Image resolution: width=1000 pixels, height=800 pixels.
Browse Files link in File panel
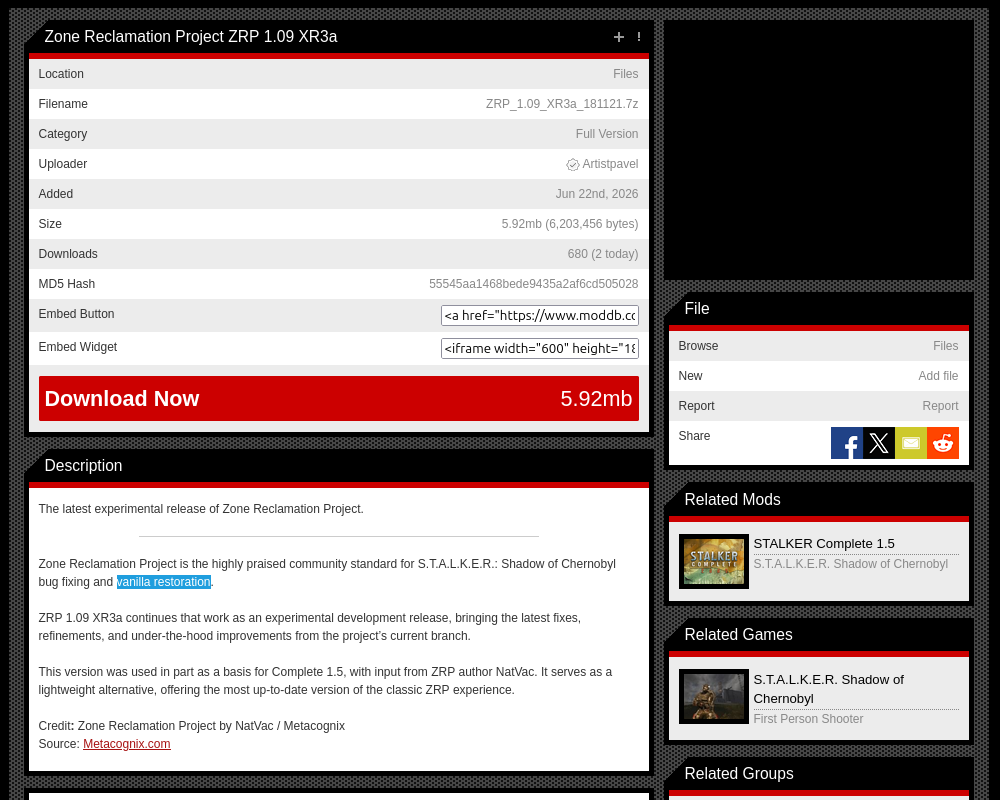(945, 346)
